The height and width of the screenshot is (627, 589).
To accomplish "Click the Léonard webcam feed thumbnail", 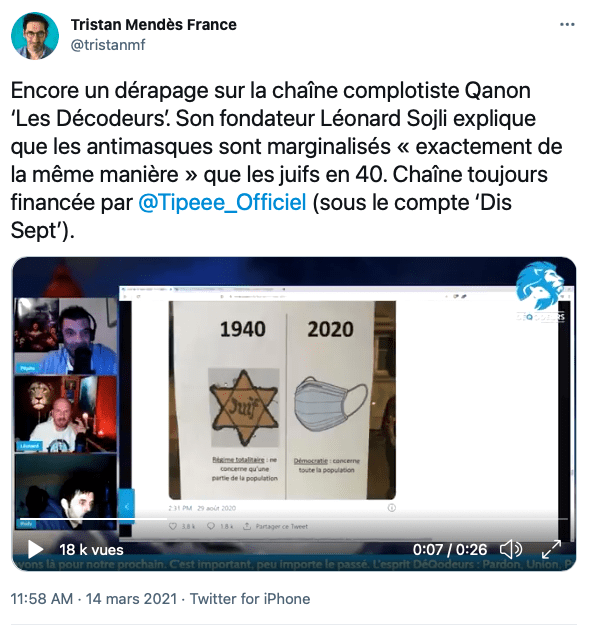I will coord(66,414).
